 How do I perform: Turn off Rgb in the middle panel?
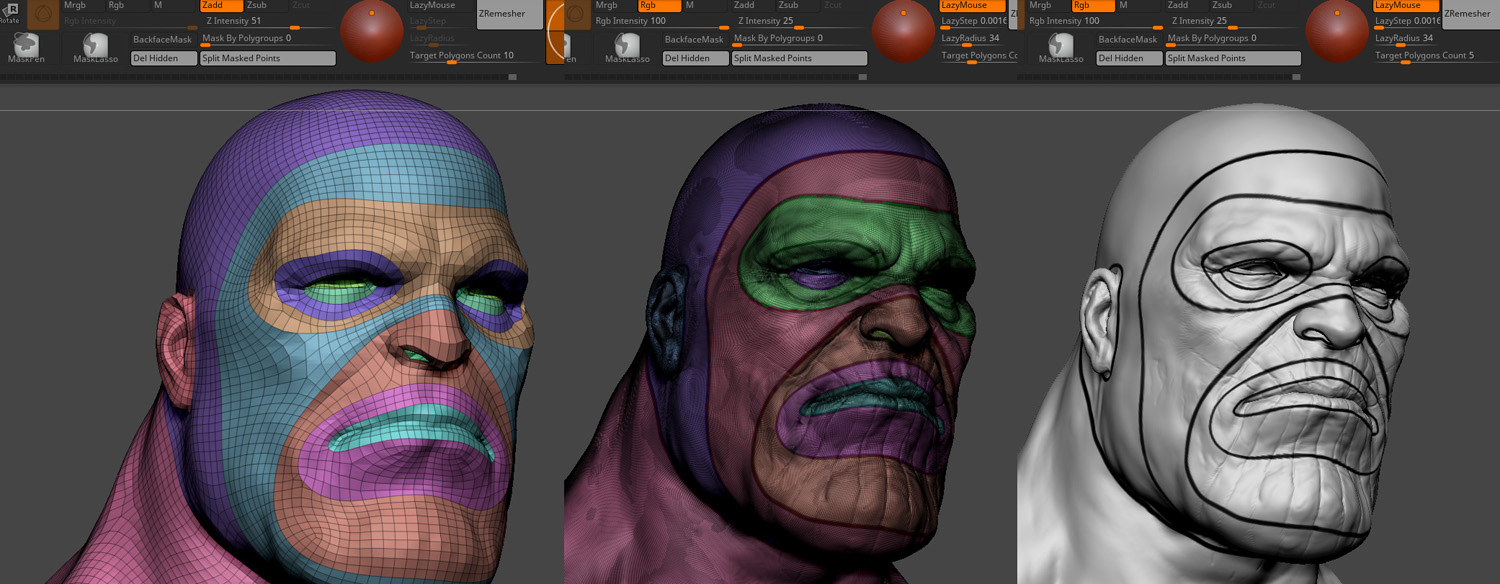pyautogui.click(x=659, y=5)
